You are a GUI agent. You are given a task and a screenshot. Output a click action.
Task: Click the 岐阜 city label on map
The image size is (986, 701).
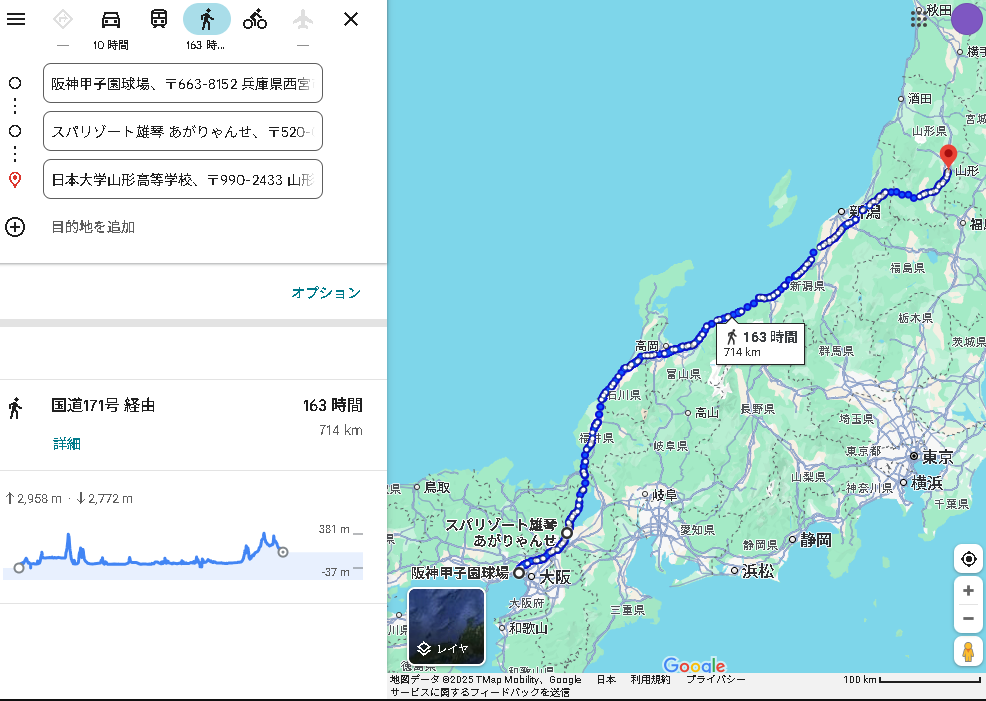664,495
